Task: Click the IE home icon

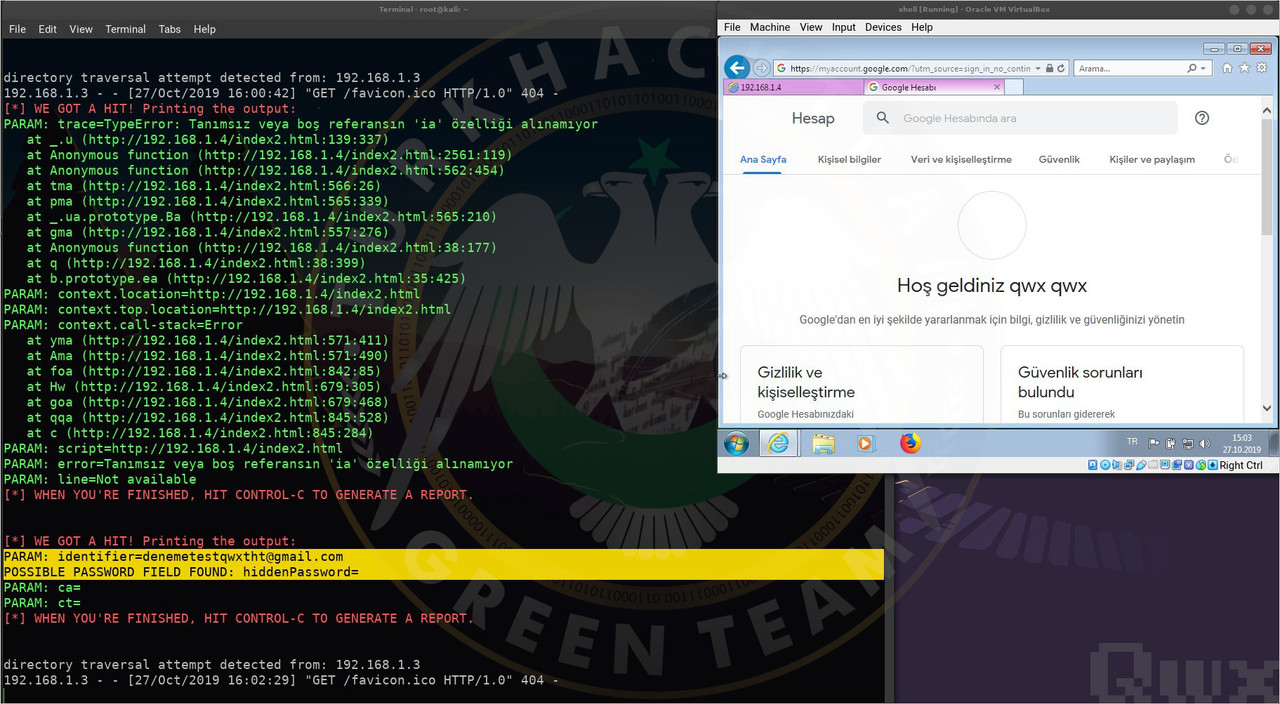Action: pos(1227,68)
